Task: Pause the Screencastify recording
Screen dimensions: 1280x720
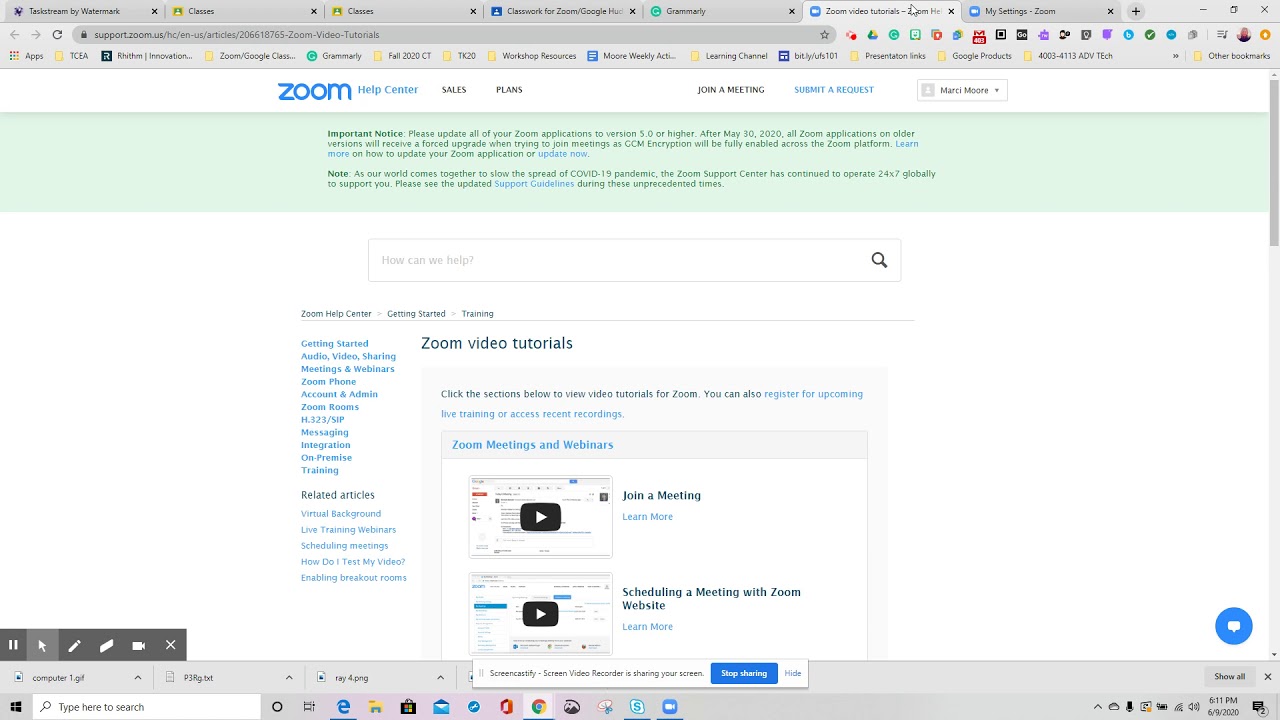Action: pyautogui.click(x=13, y=645)
